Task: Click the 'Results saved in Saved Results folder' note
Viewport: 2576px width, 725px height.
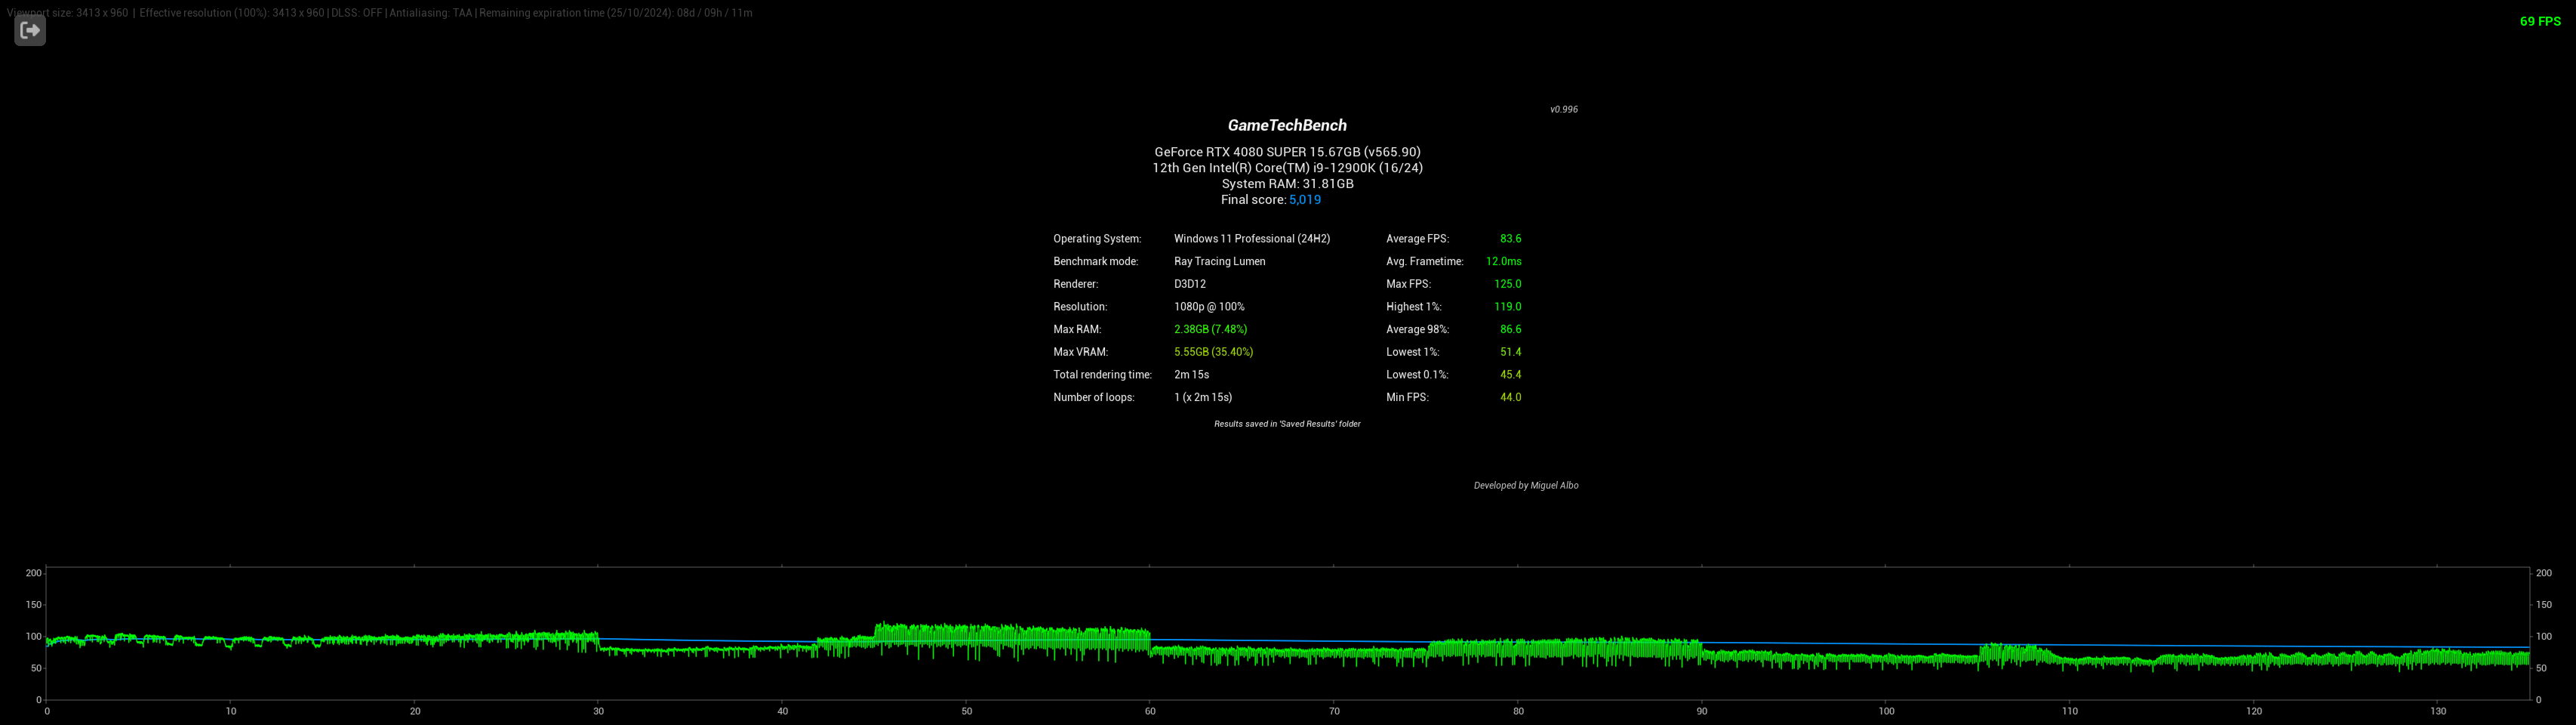Action: (1287, 424)
